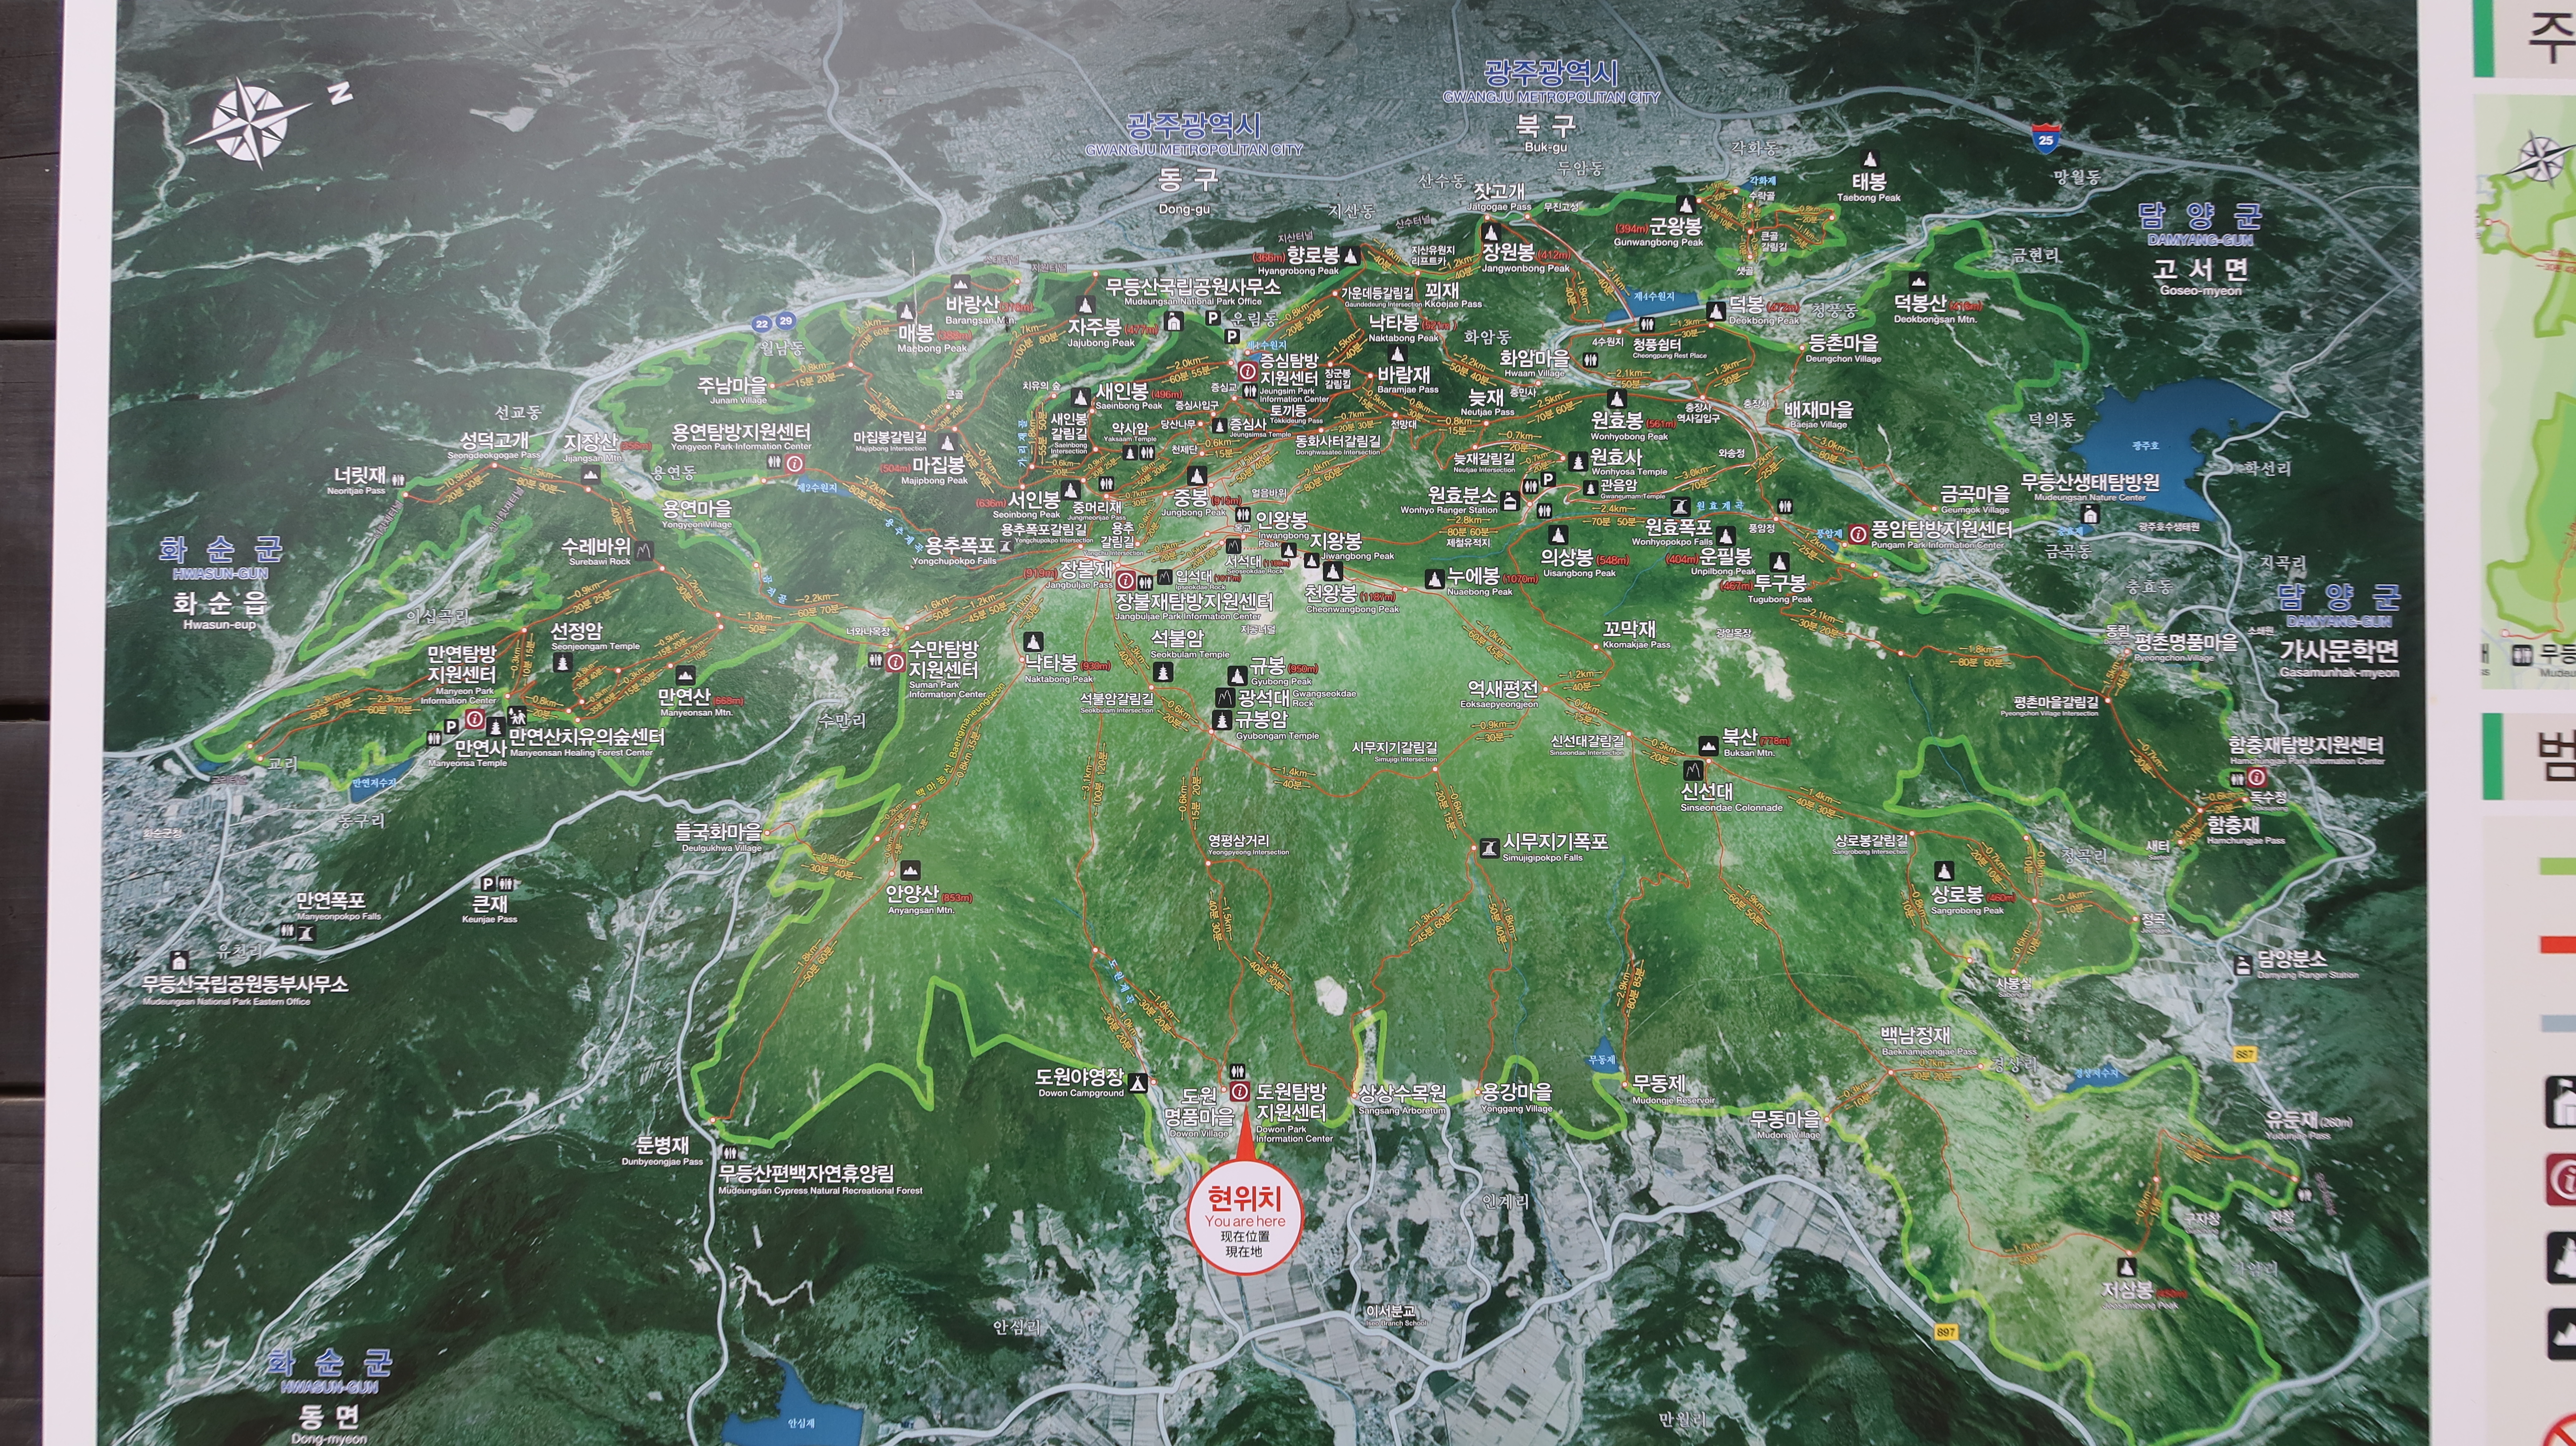The image size is (2576, 1446).
Task: Click the 만연산치유의숲센터 label
Action: pos(587,742)
